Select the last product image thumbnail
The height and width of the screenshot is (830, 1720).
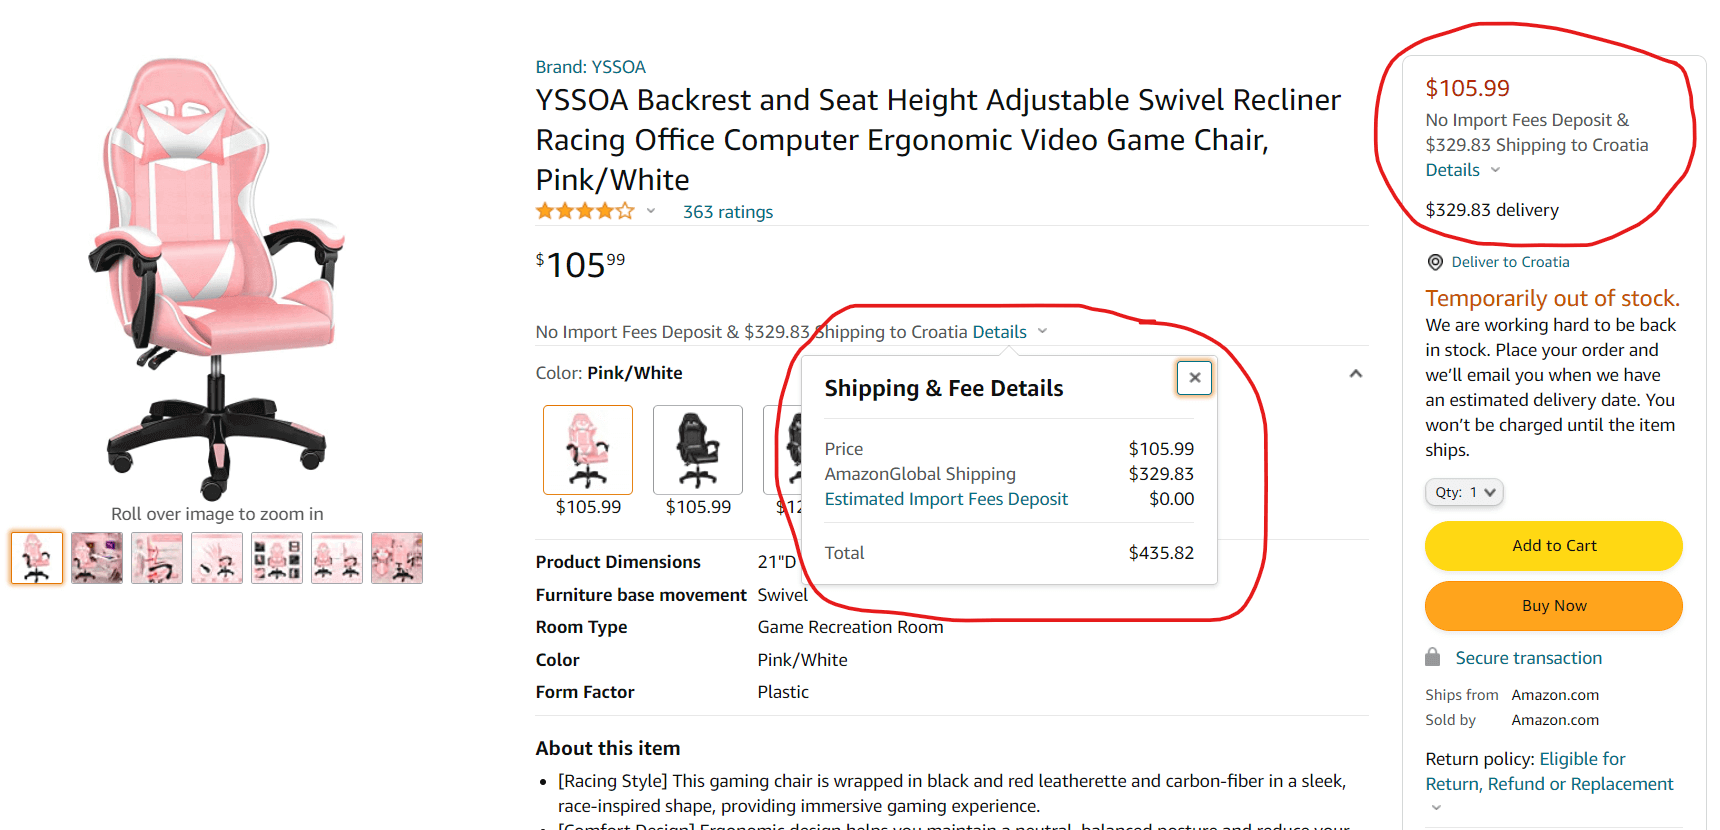(397, 558)
